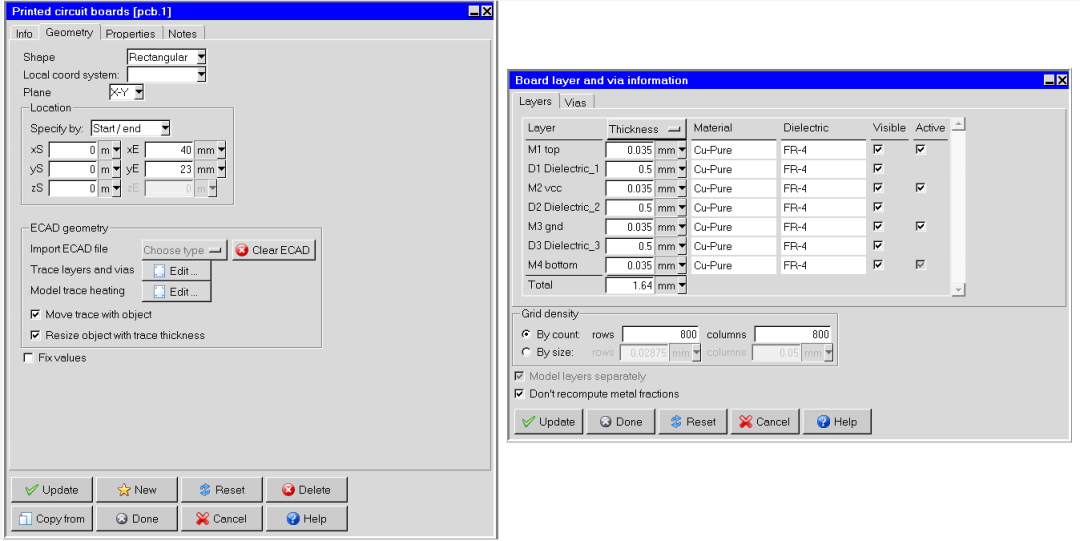Click Edit for Model trace heating
Screen dimensions: 1080x541
pyautogui.click(x=176, y=292)
